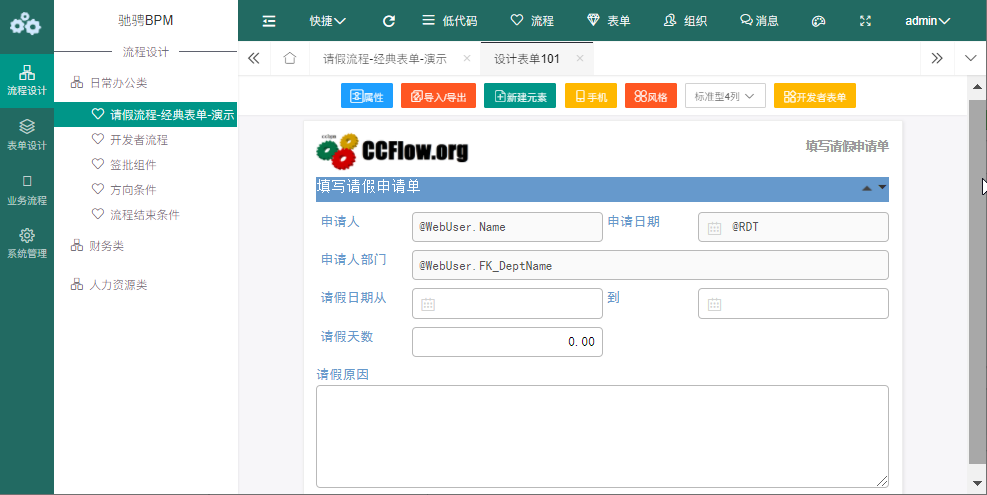Click the 申请人部门 input field
987x495 pixels.
pos(650,265)
